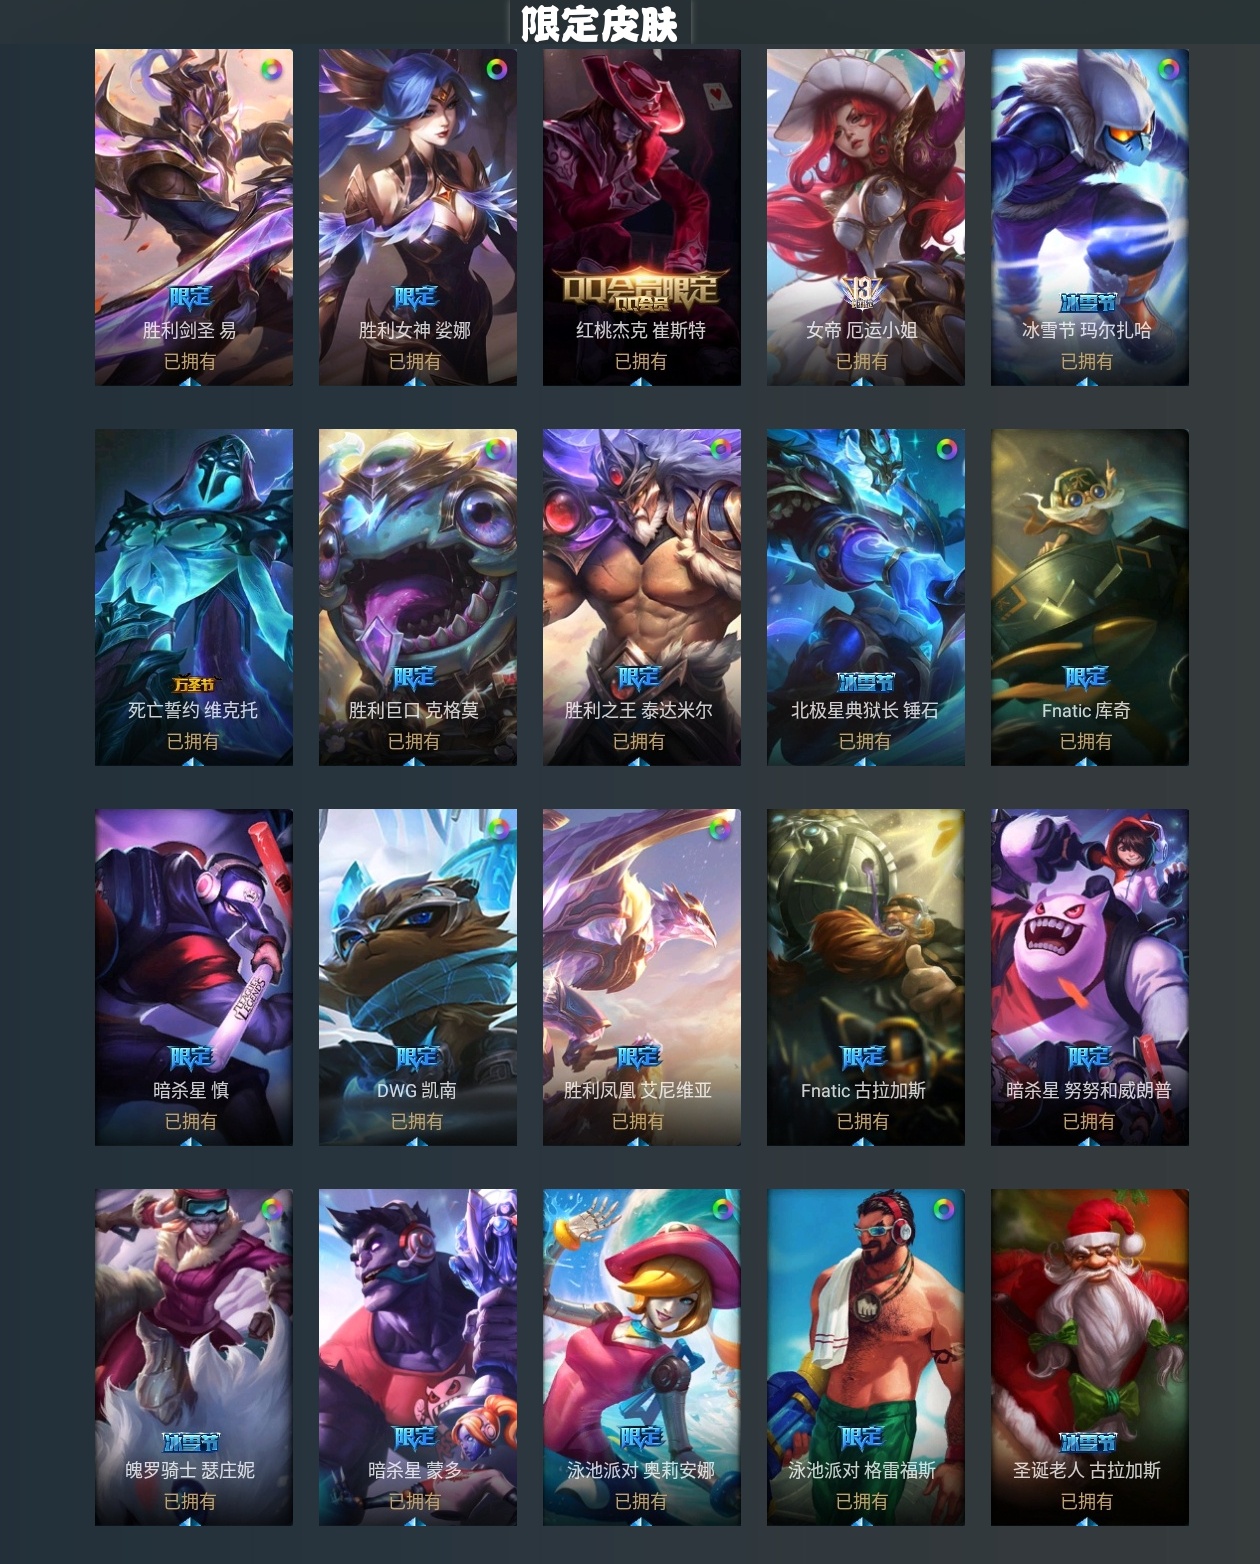Select 泳池派对 奥莉安娜 skin thumbnail
Viewport: 1260px width, 1564px height.
642,1357
